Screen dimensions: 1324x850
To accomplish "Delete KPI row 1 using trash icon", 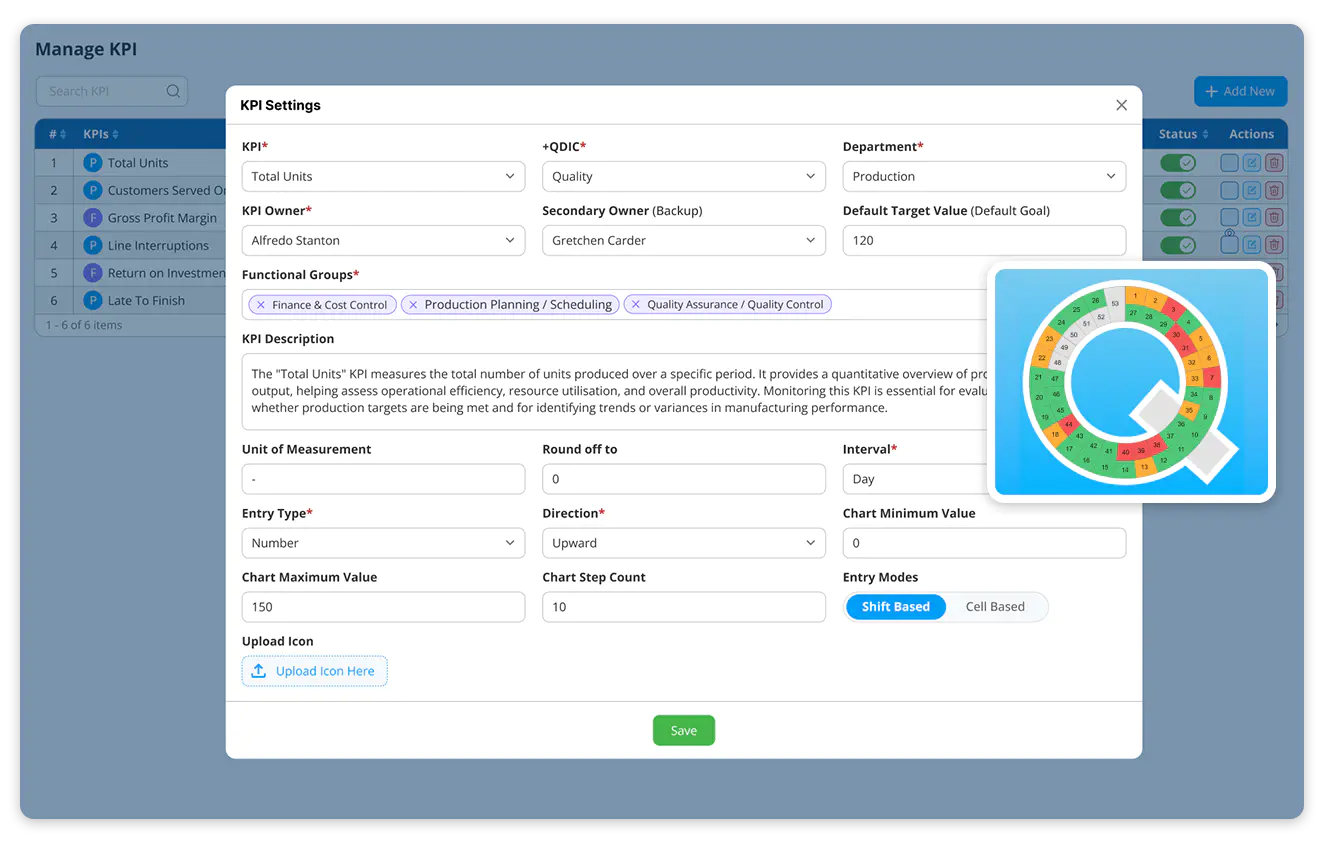I will (1274, 163).
